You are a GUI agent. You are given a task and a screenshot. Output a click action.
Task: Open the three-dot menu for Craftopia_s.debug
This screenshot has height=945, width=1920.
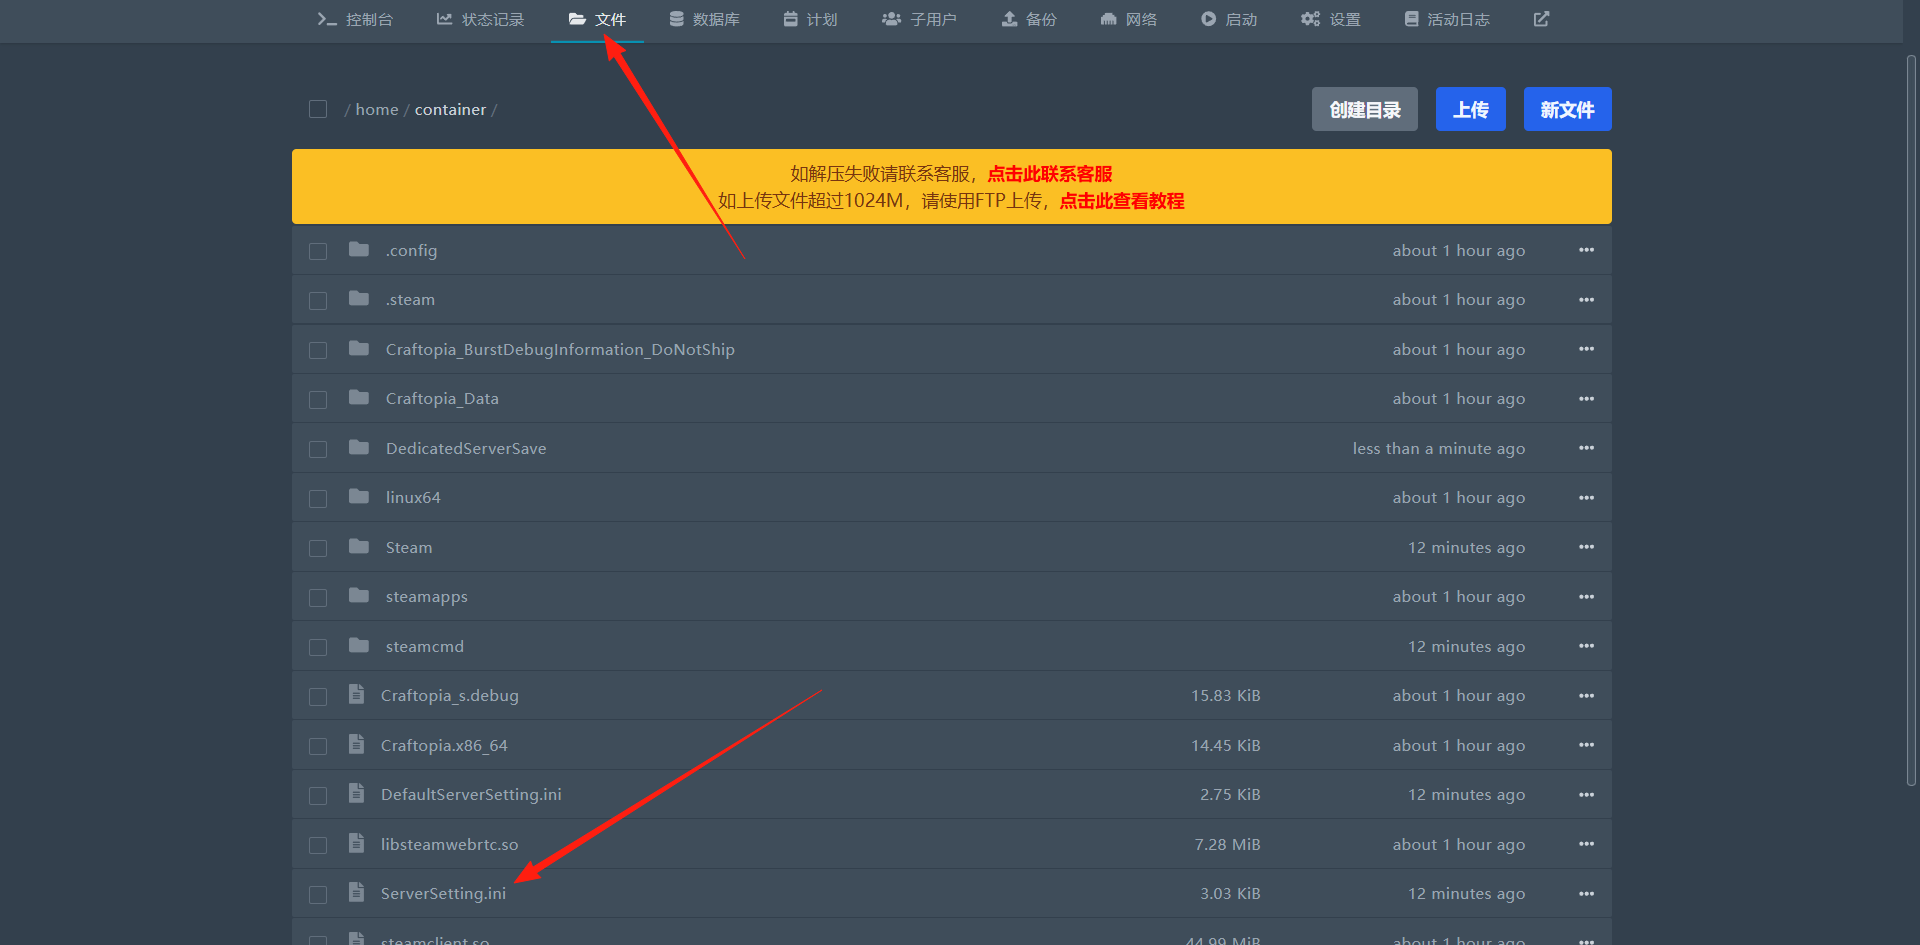tap(1586, 696)
